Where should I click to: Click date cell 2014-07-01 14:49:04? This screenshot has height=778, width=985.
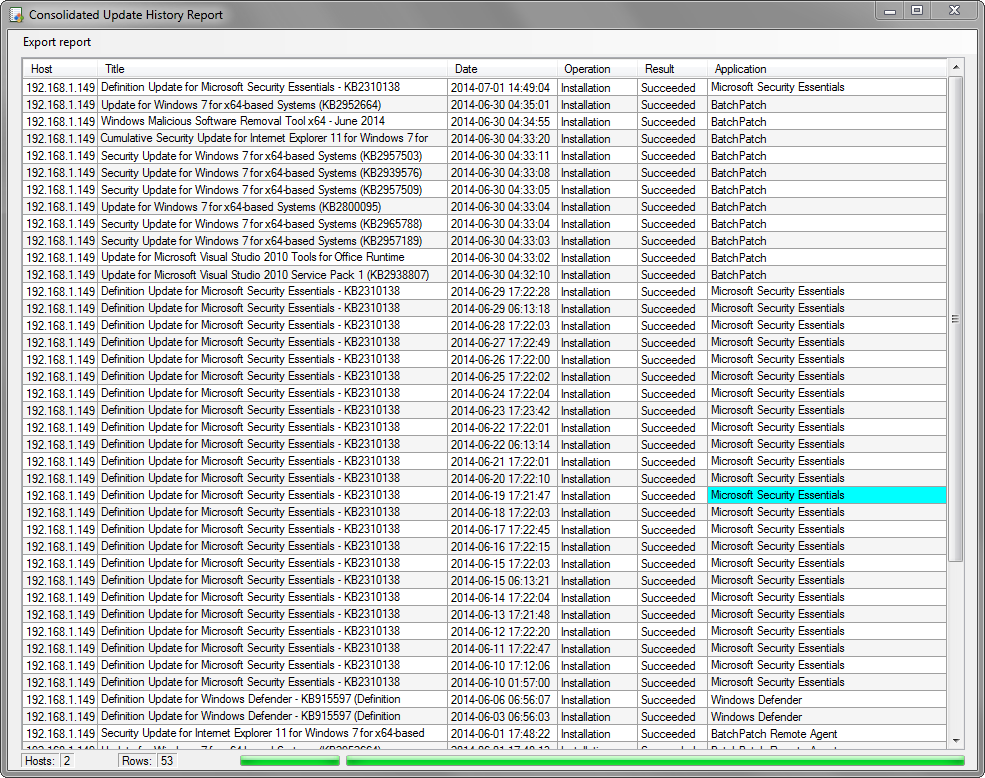[x=502, y=88]
